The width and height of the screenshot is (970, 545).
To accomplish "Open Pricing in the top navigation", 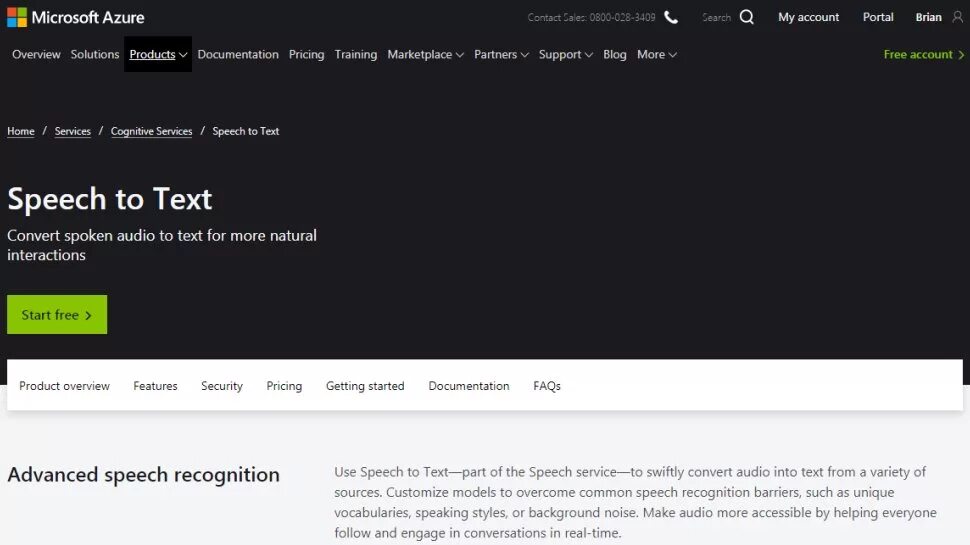I will tap(306, 54).
